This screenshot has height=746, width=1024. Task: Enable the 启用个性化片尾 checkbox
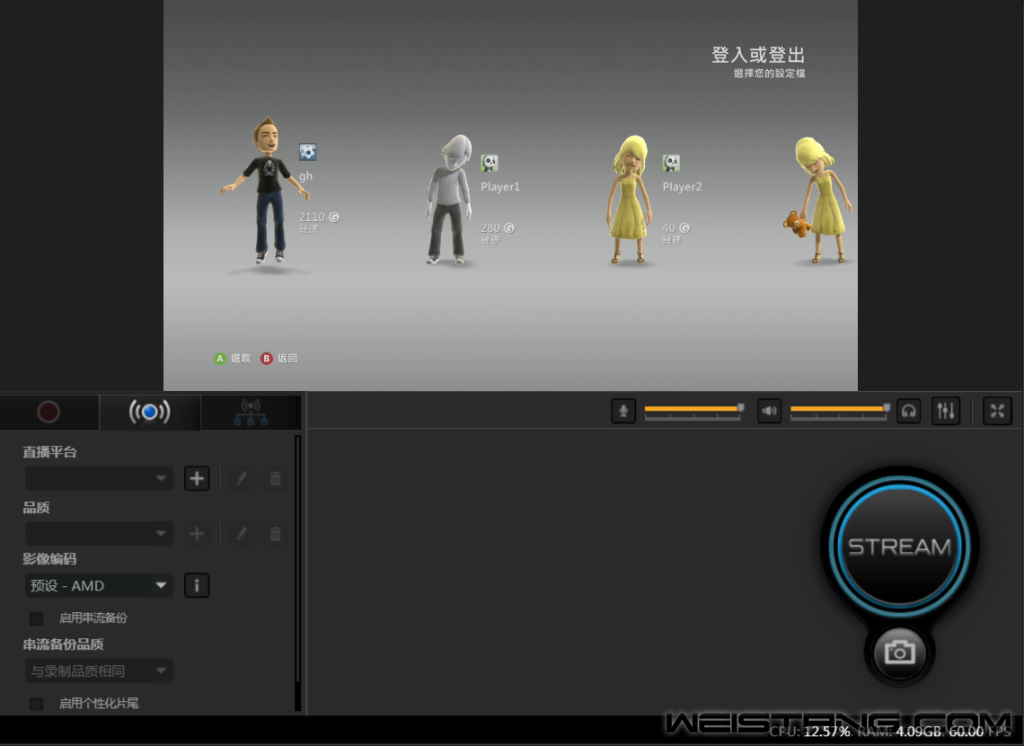[37, 704]
